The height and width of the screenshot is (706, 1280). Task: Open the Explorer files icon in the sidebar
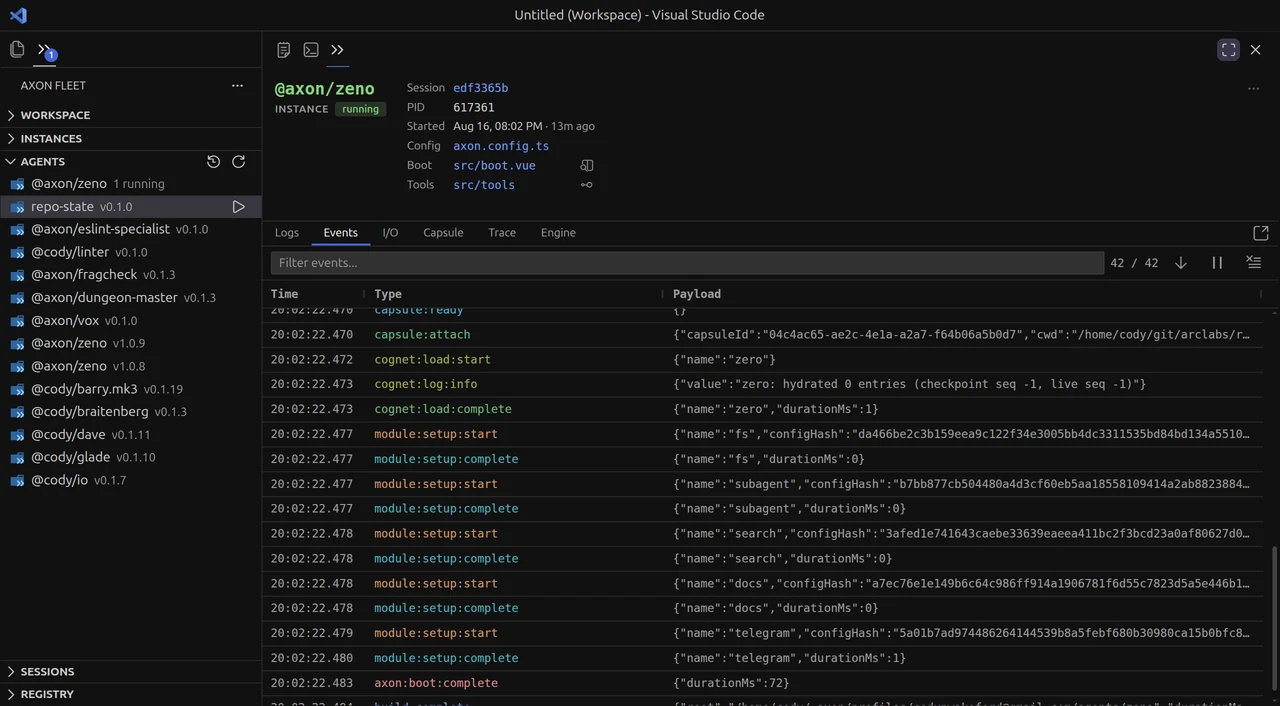17,49
